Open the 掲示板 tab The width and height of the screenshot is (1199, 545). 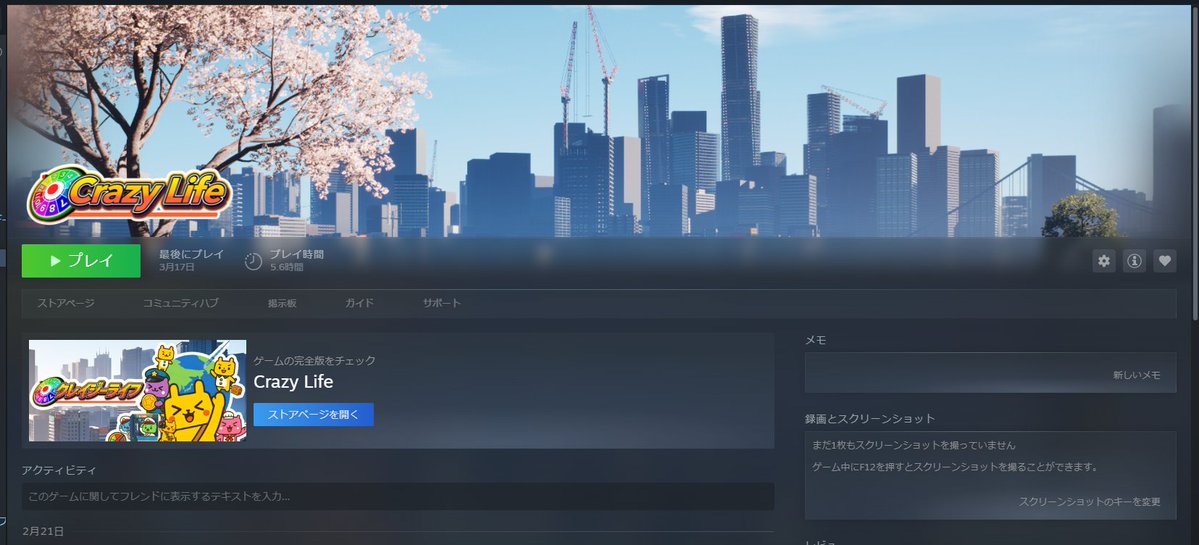click(282, 303)
